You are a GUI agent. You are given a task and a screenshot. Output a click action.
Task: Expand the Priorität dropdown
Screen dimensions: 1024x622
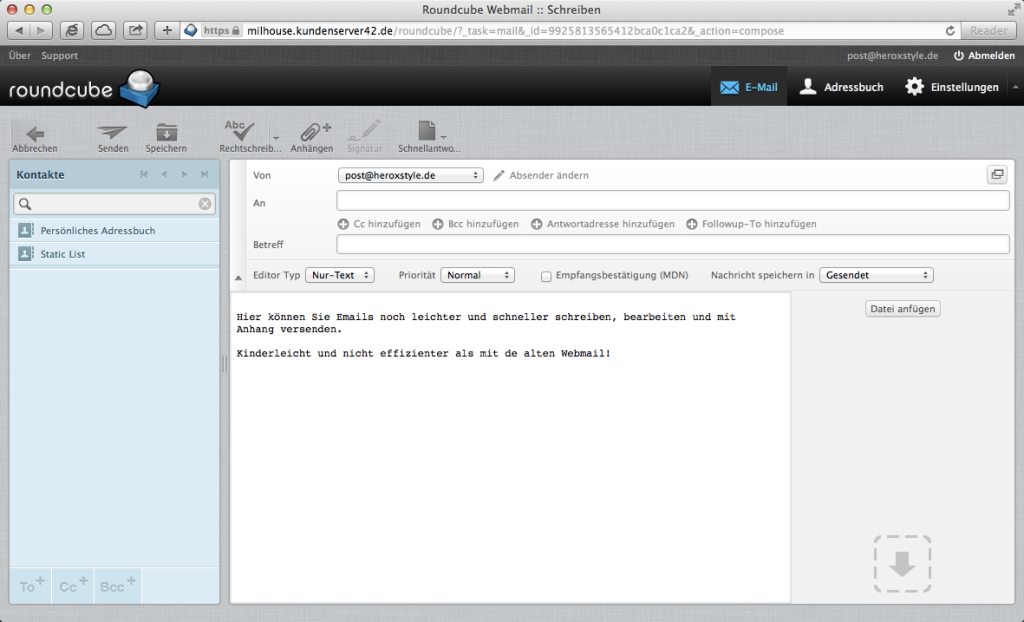[x=477, y=275]
